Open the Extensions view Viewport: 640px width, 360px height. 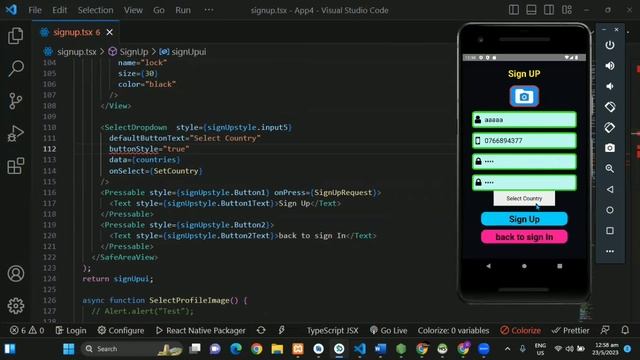click(16, 166)
